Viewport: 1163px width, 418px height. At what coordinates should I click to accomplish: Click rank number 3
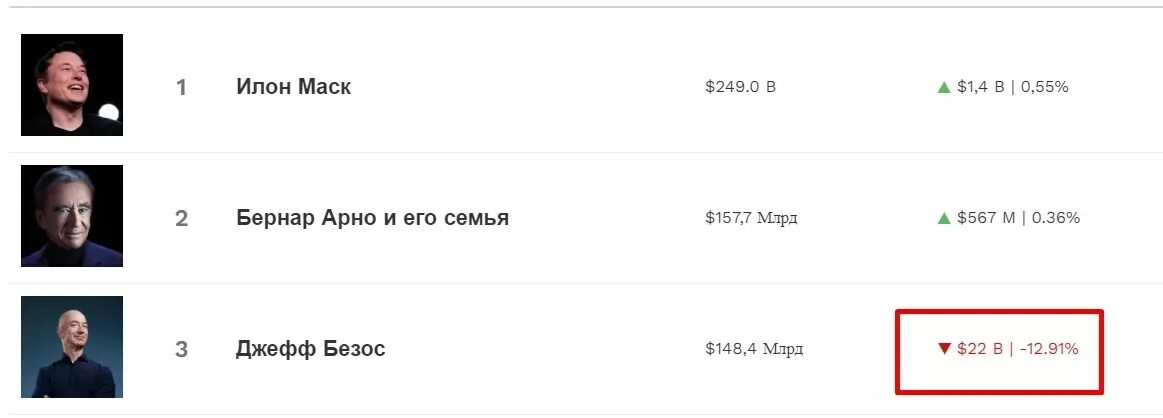tap(181, 349)
